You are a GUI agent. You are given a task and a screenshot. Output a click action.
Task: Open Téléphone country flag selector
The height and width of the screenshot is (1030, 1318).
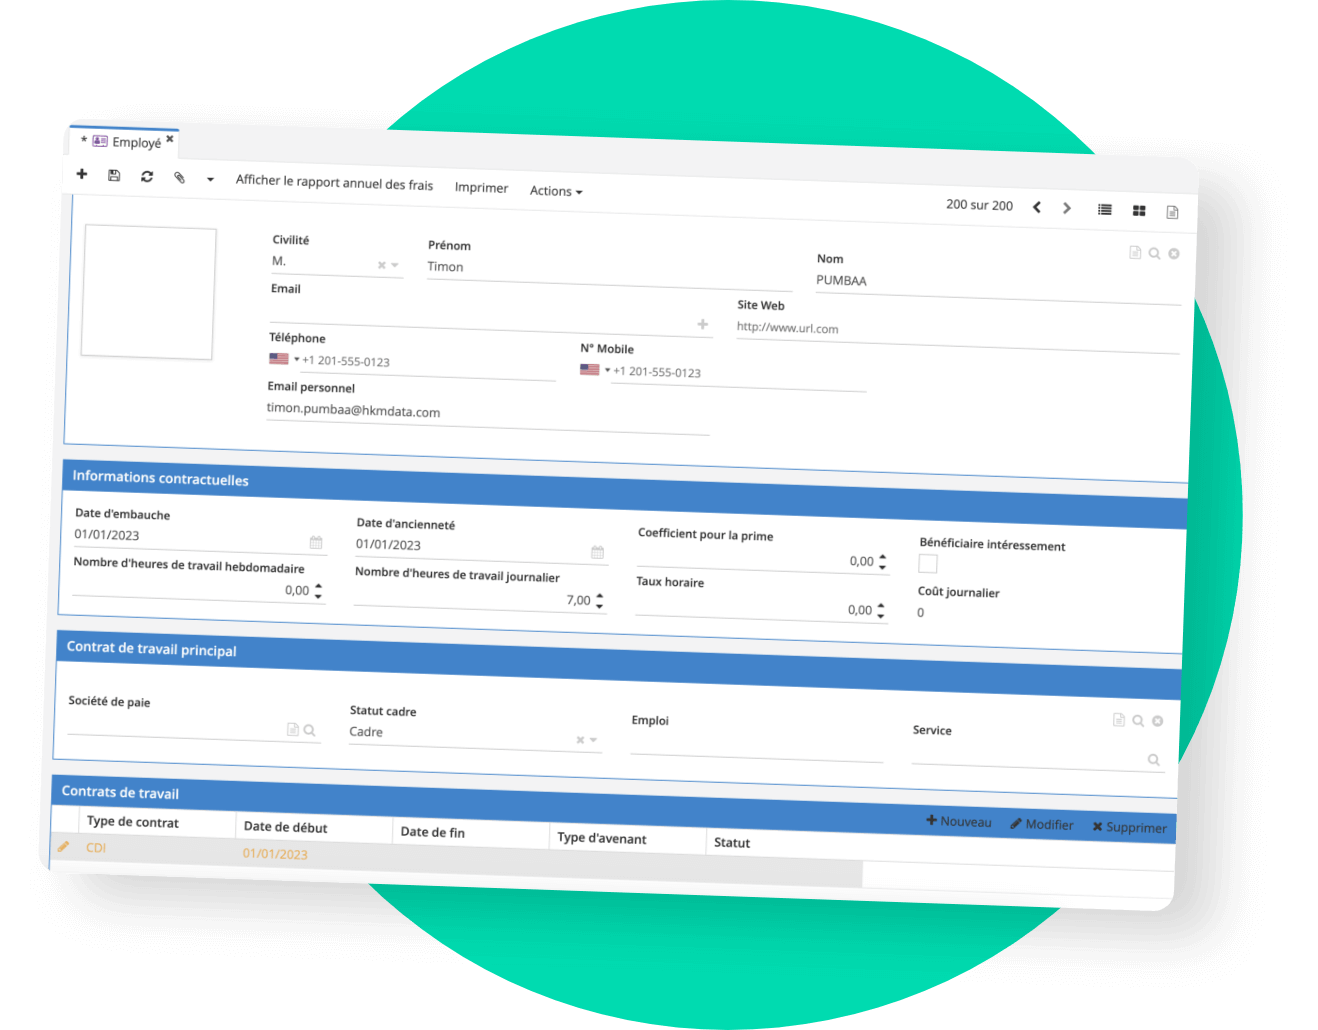[x=284, y=359]
